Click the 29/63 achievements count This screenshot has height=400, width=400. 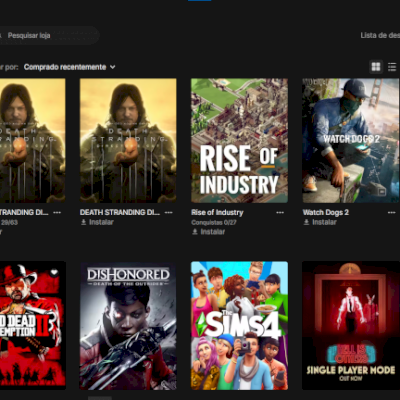[x=9, y=222]
